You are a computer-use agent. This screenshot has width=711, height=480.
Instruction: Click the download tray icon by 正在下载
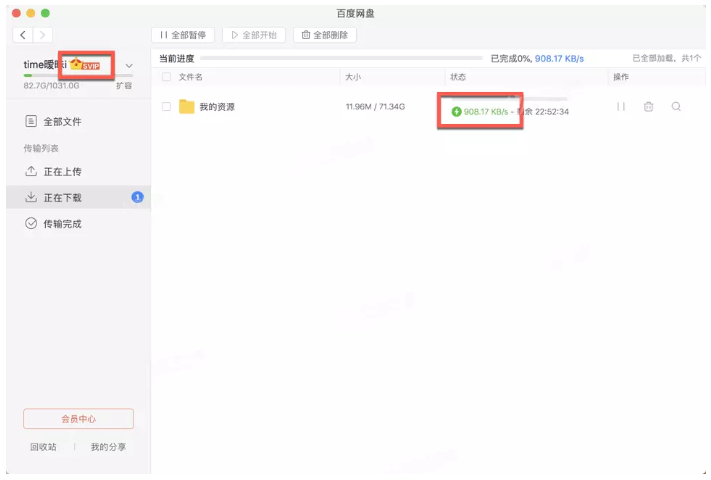[31, 197]
